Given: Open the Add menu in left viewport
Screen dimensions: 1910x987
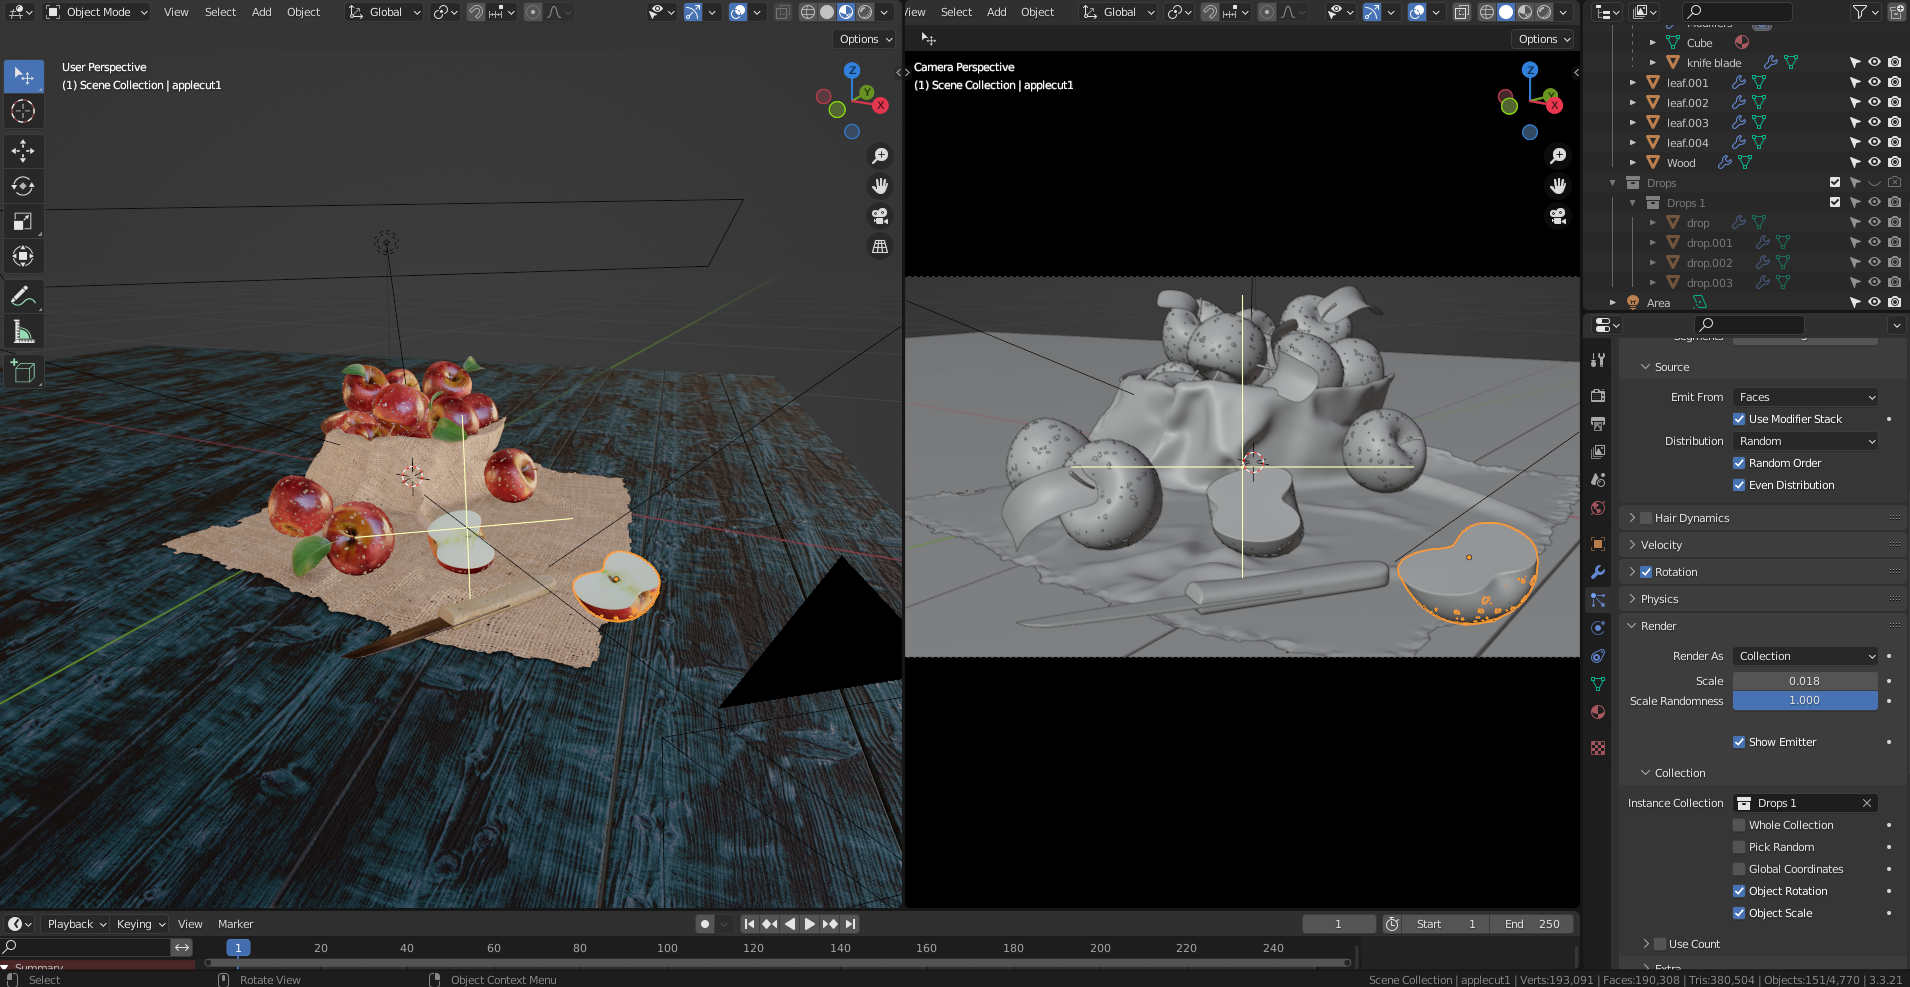Looking at the screenshot, I should 261,12.
